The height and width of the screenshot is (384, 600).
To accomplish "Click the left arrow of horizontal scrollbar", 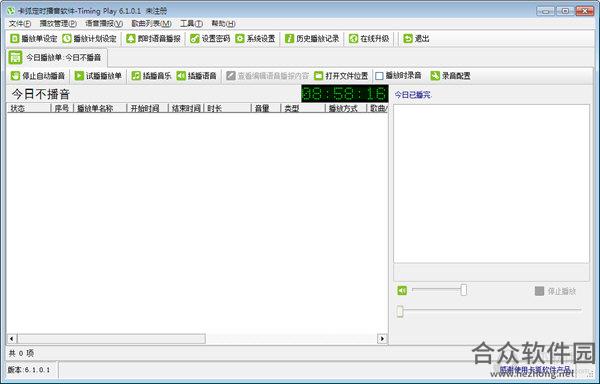I will 11,338.
